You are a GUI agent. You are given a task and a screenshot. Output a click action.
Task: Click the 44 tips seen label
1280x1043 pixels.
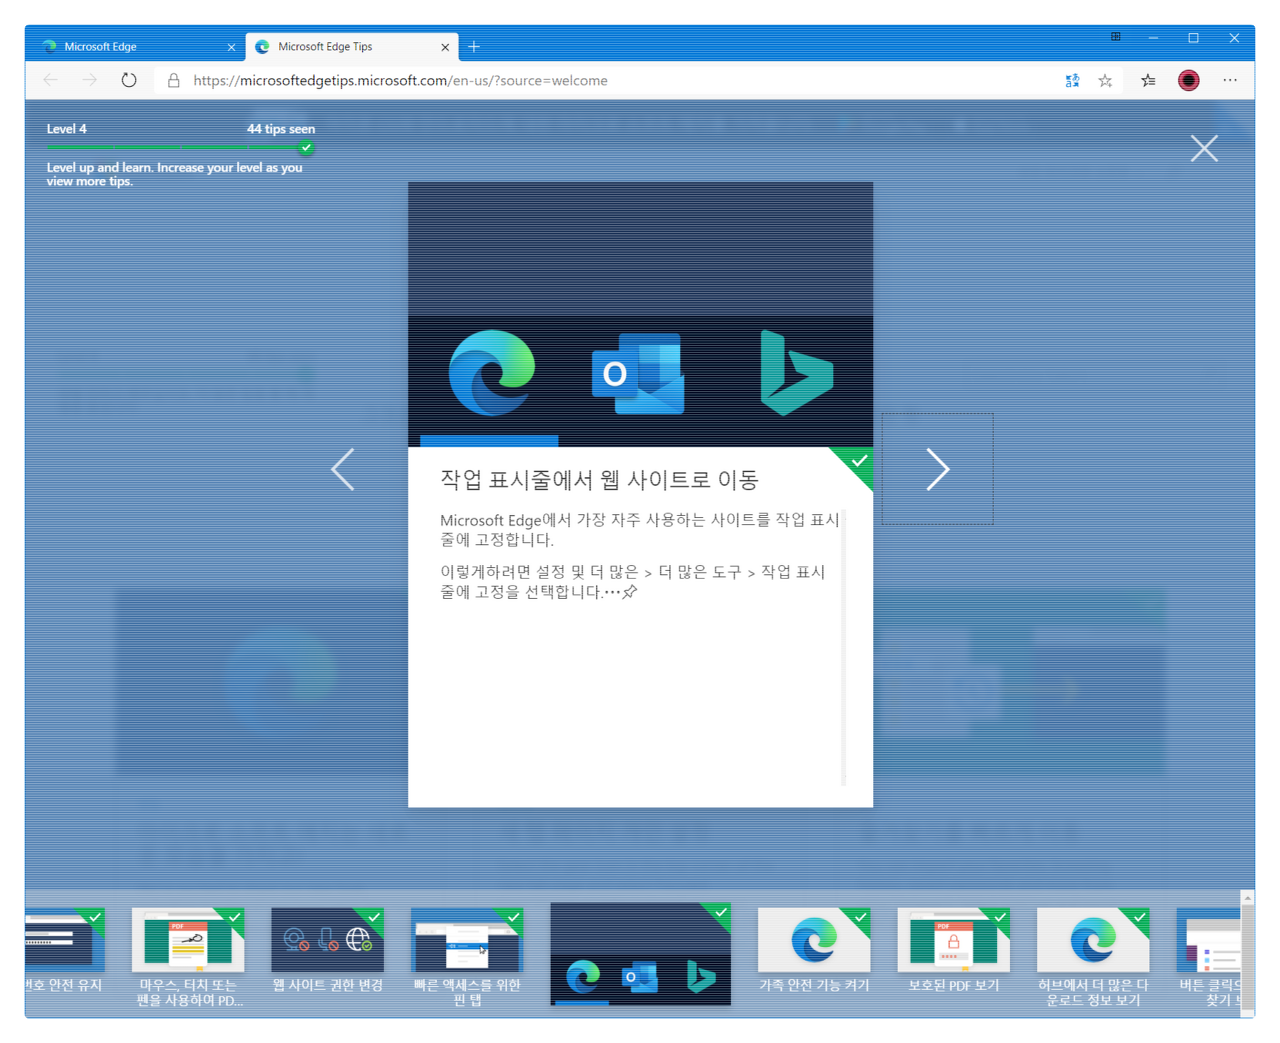point(281,129)
